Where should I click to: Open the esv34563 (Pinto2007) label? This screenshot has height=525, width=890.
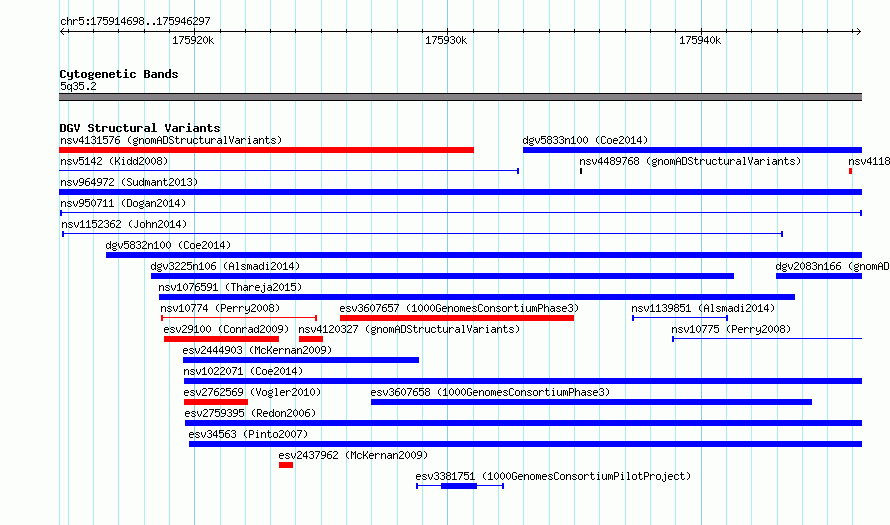tap(248, 434)
